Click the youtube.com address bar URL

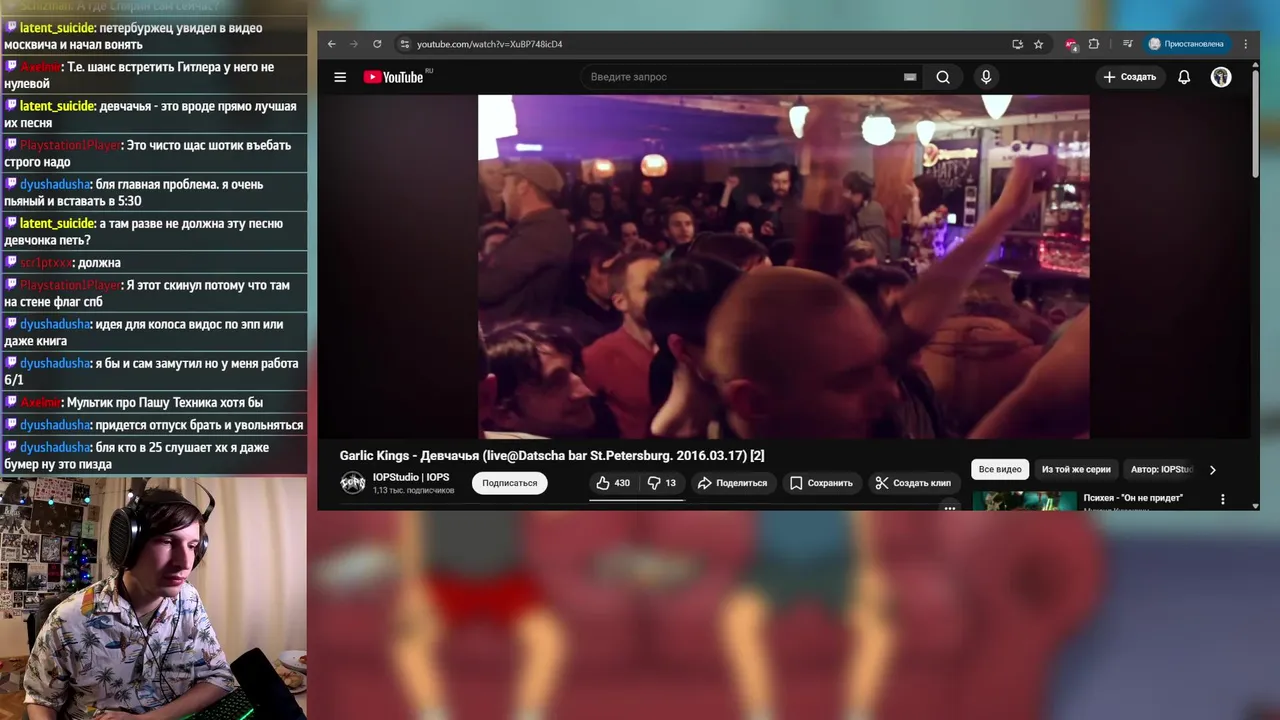click(x=489, y=44)
